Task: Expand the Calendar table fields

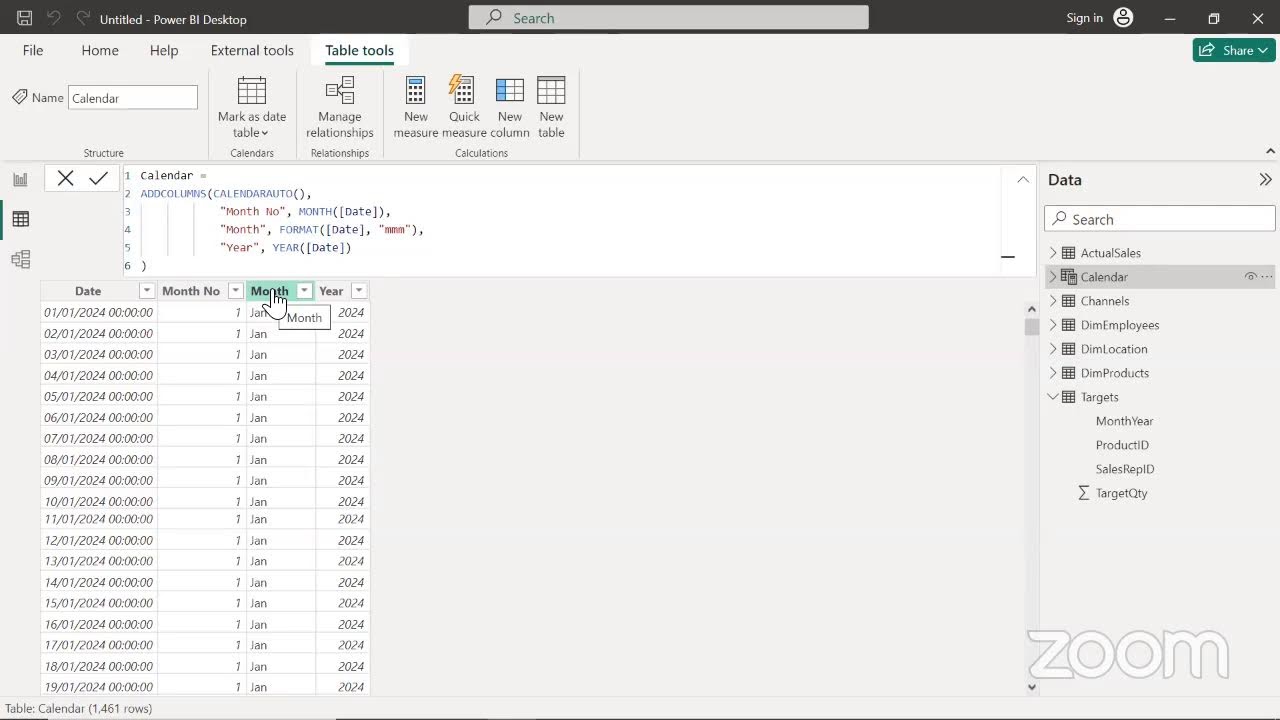Action: [1052, 277]
